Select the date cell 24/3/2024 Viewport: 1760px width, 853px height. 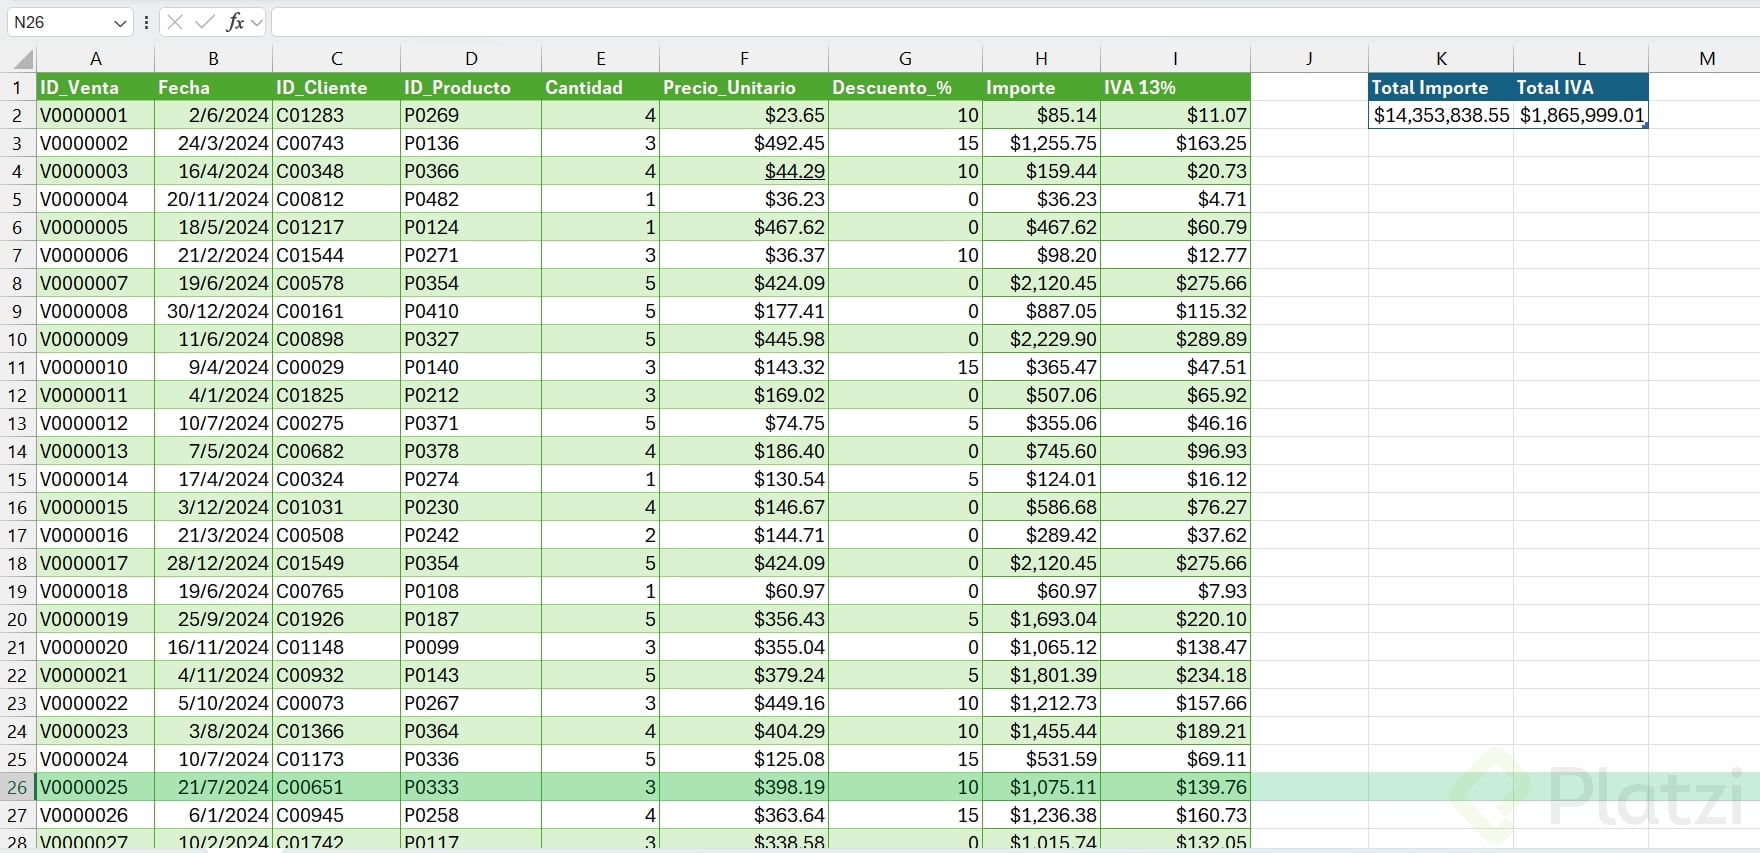[x=214, y=144]
